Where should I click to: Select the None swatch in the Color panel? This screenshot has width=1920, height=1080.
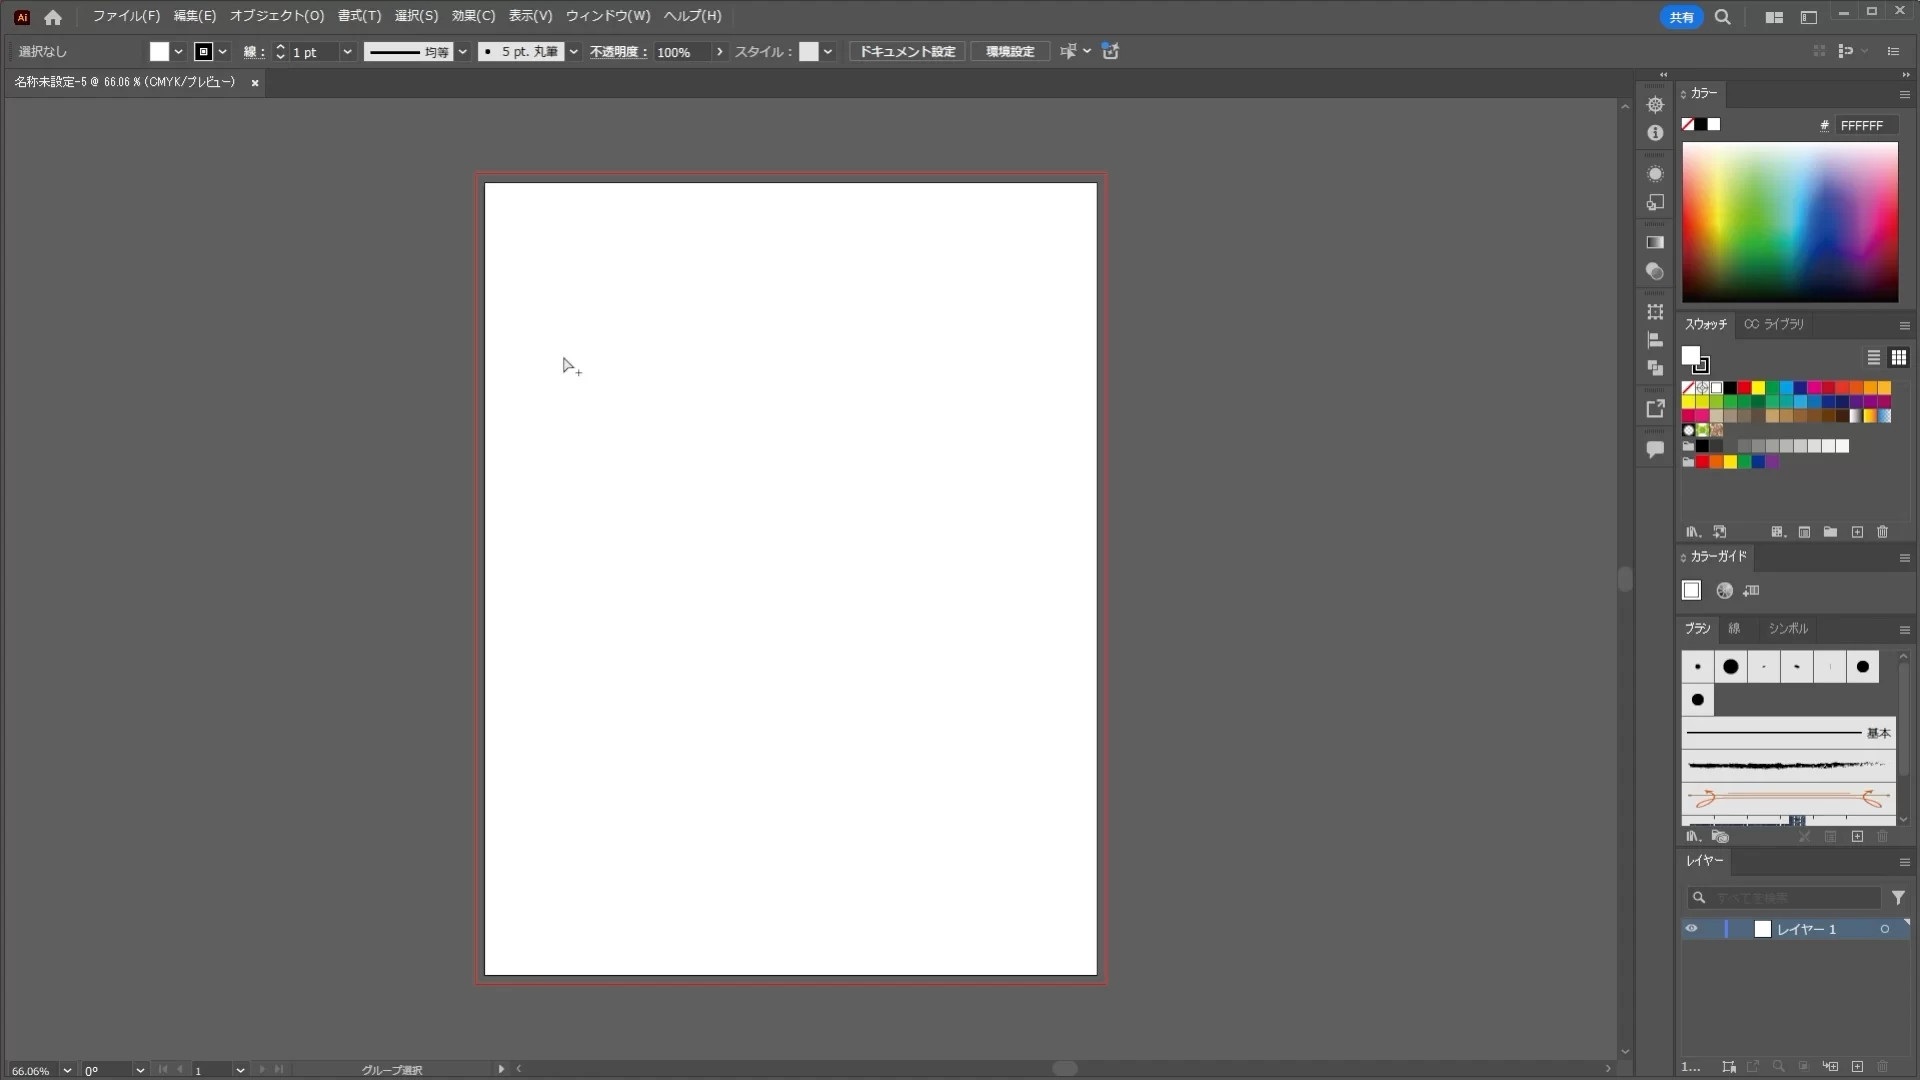[1688, 124]
